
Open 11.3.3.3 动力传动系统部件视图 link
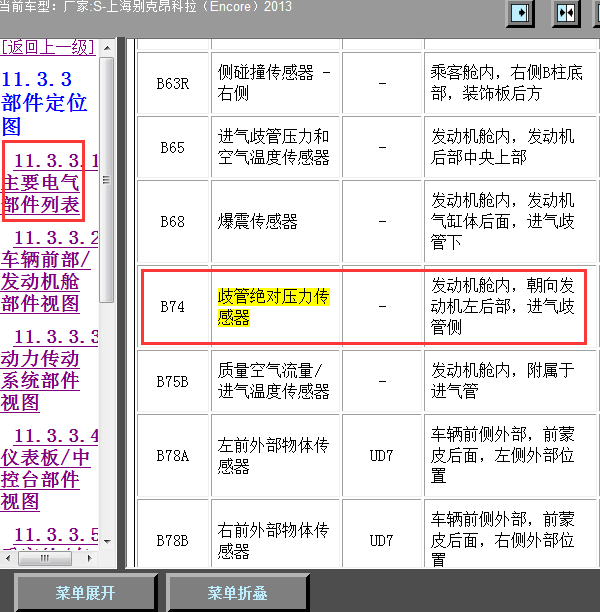pyautogui.click(x=49, y=370)
